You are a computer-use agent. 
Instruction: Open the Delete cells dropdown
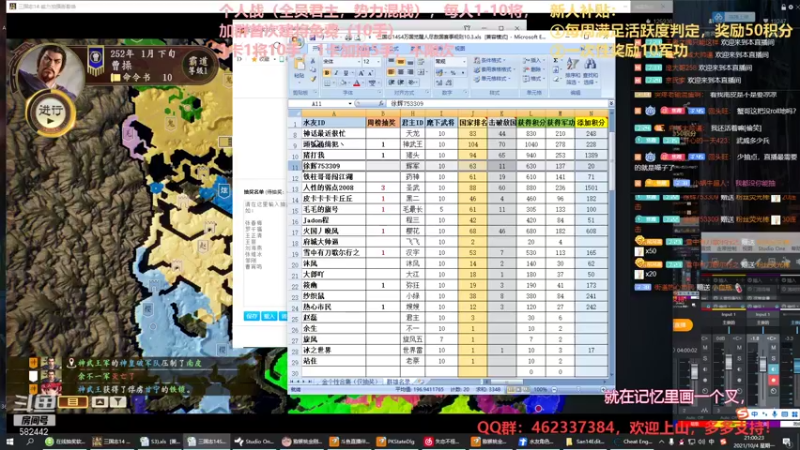click(535, 69)
